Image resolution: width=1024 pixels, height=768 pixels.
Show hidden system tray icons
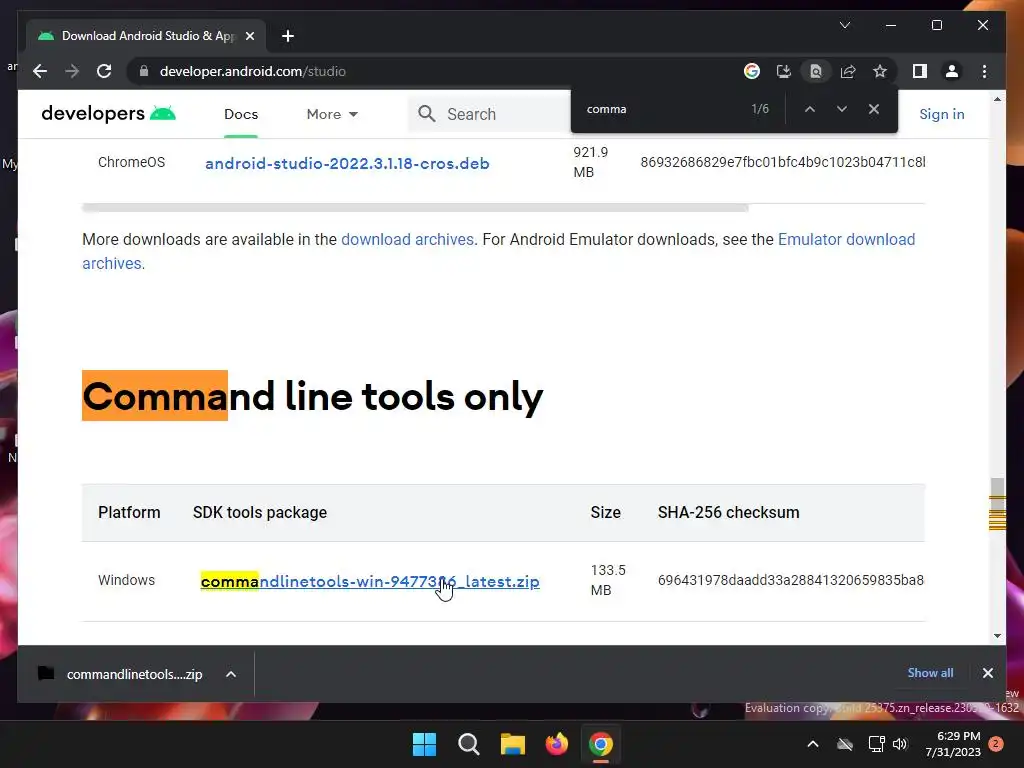(812, 744)
